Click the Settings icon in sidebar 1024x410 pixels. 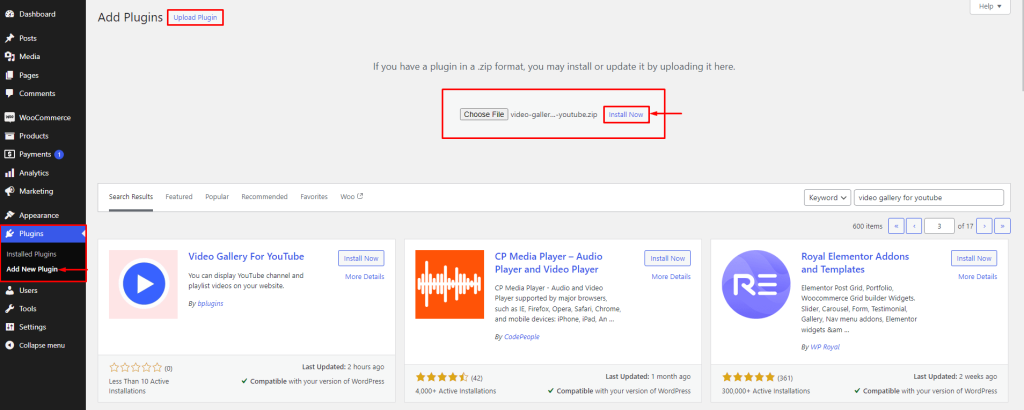click(x=10, y=327)
